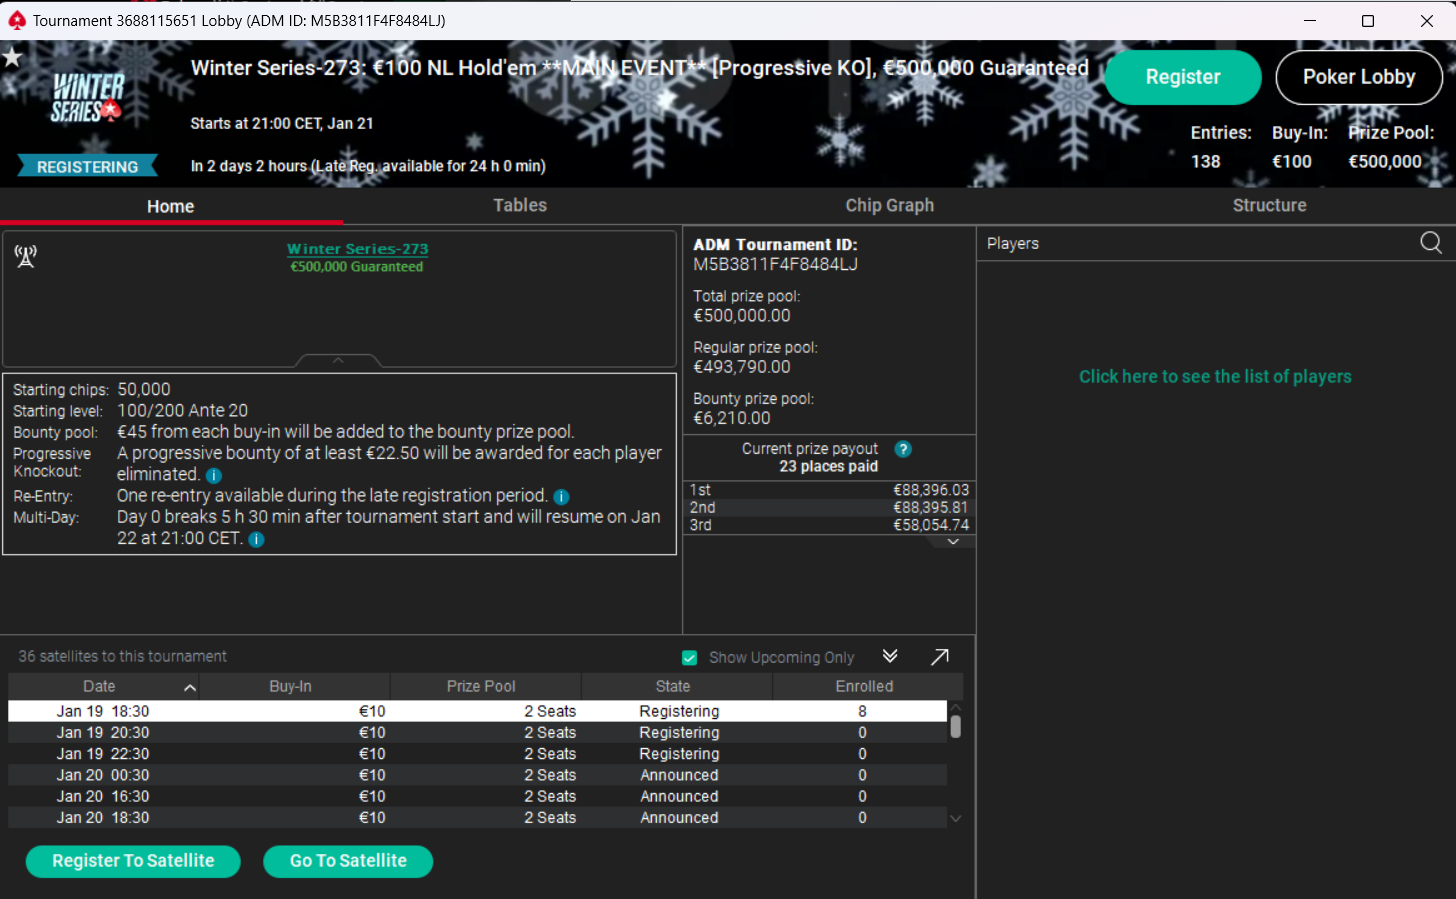Screen dimensions: 1456x899
Task: Click the Regular prize pool value €493,790.00
Action: (742, 367)
